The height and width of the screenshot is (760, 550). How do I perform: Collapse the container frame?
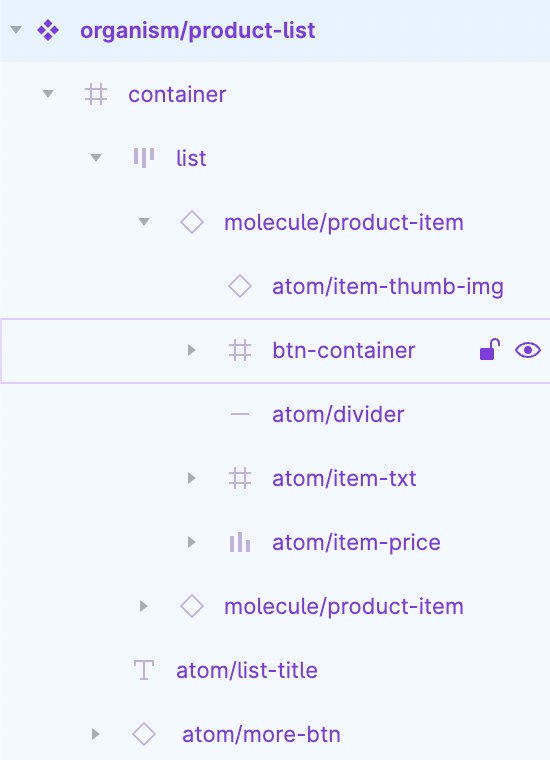(x=47, y=94)
